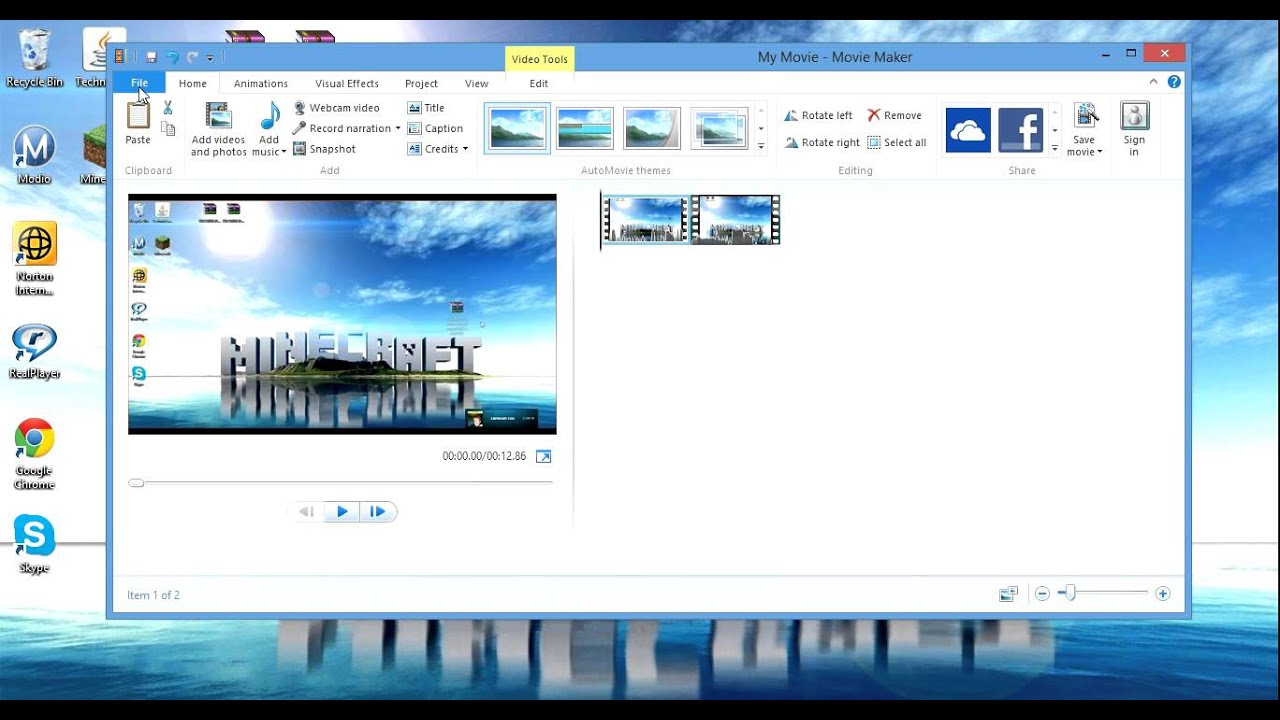Click the Skype desktop shortcut
Image resolution: width=1280 pixels, height=720 pixels.
tap(34, 544)
